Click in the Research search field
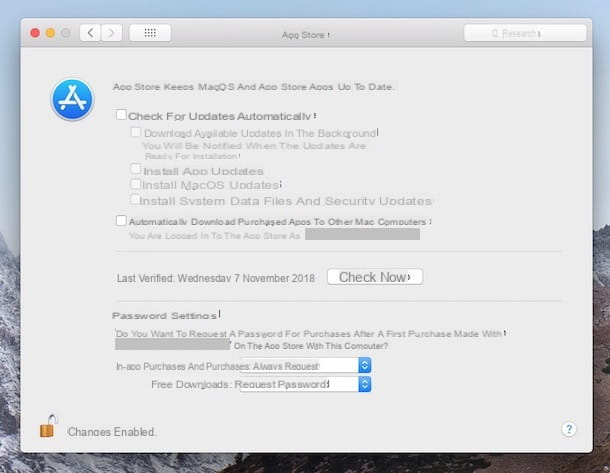Image resolution: width=610 pixels, height=473 pixels. 525,33
